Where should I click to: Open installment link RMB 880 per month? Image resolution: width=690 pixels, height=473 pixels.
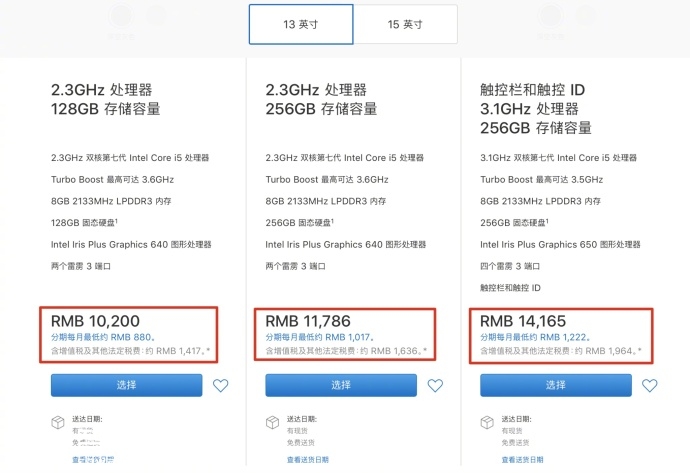[x=103, y=337]
